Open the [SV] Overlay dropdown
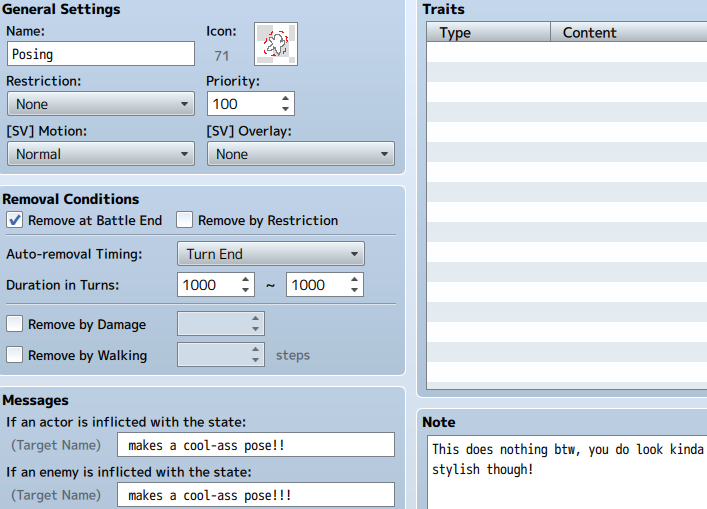Viewport: 707px width, 509px height. click(300, 154)
